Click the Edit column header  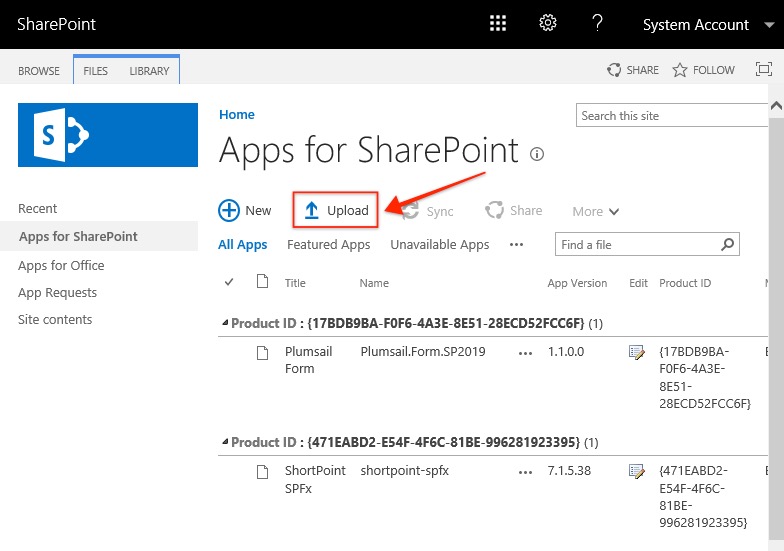638,283
